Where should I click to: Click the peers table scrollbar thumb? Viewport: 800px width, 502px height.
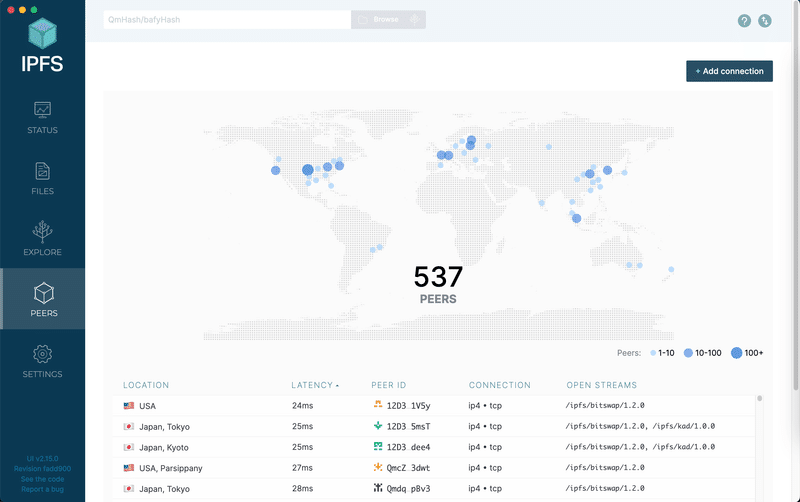[x=759, y=398]
